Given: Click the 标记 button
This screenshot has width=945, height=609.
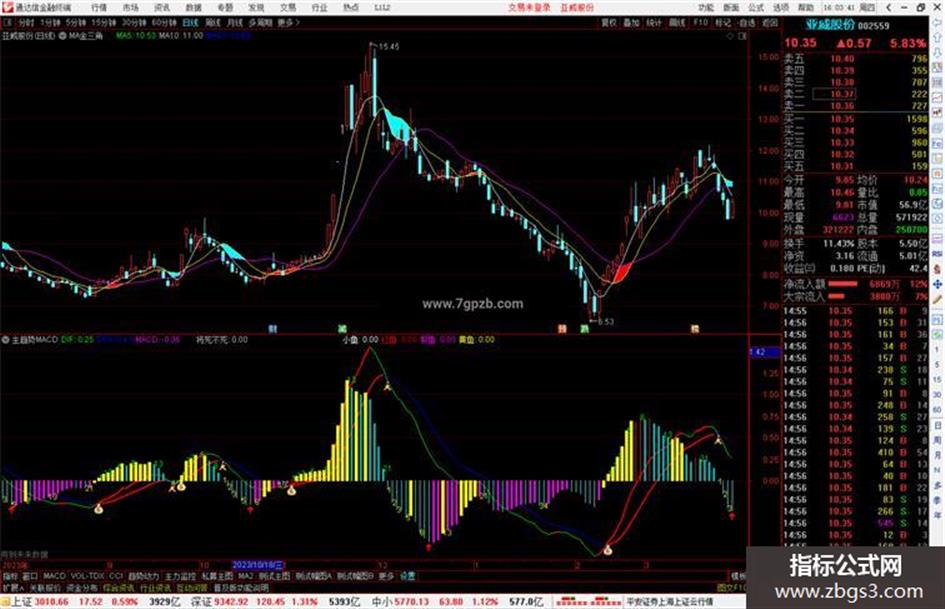Looking at the screenshot, I should pos(723,22).
